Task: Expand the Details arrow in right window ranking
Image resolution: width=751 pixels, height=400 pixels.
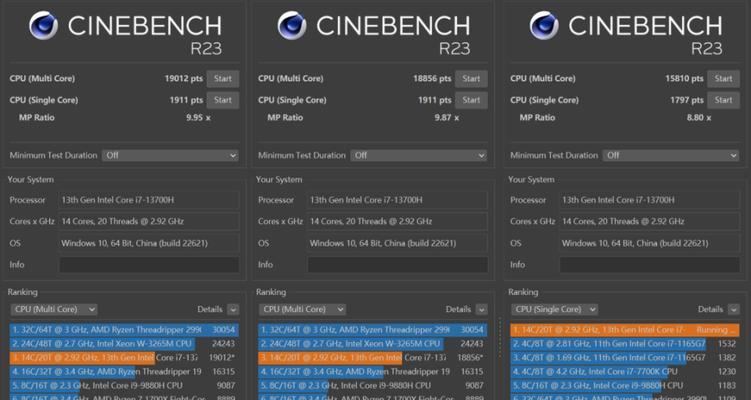Action: [x=733, y=309]
